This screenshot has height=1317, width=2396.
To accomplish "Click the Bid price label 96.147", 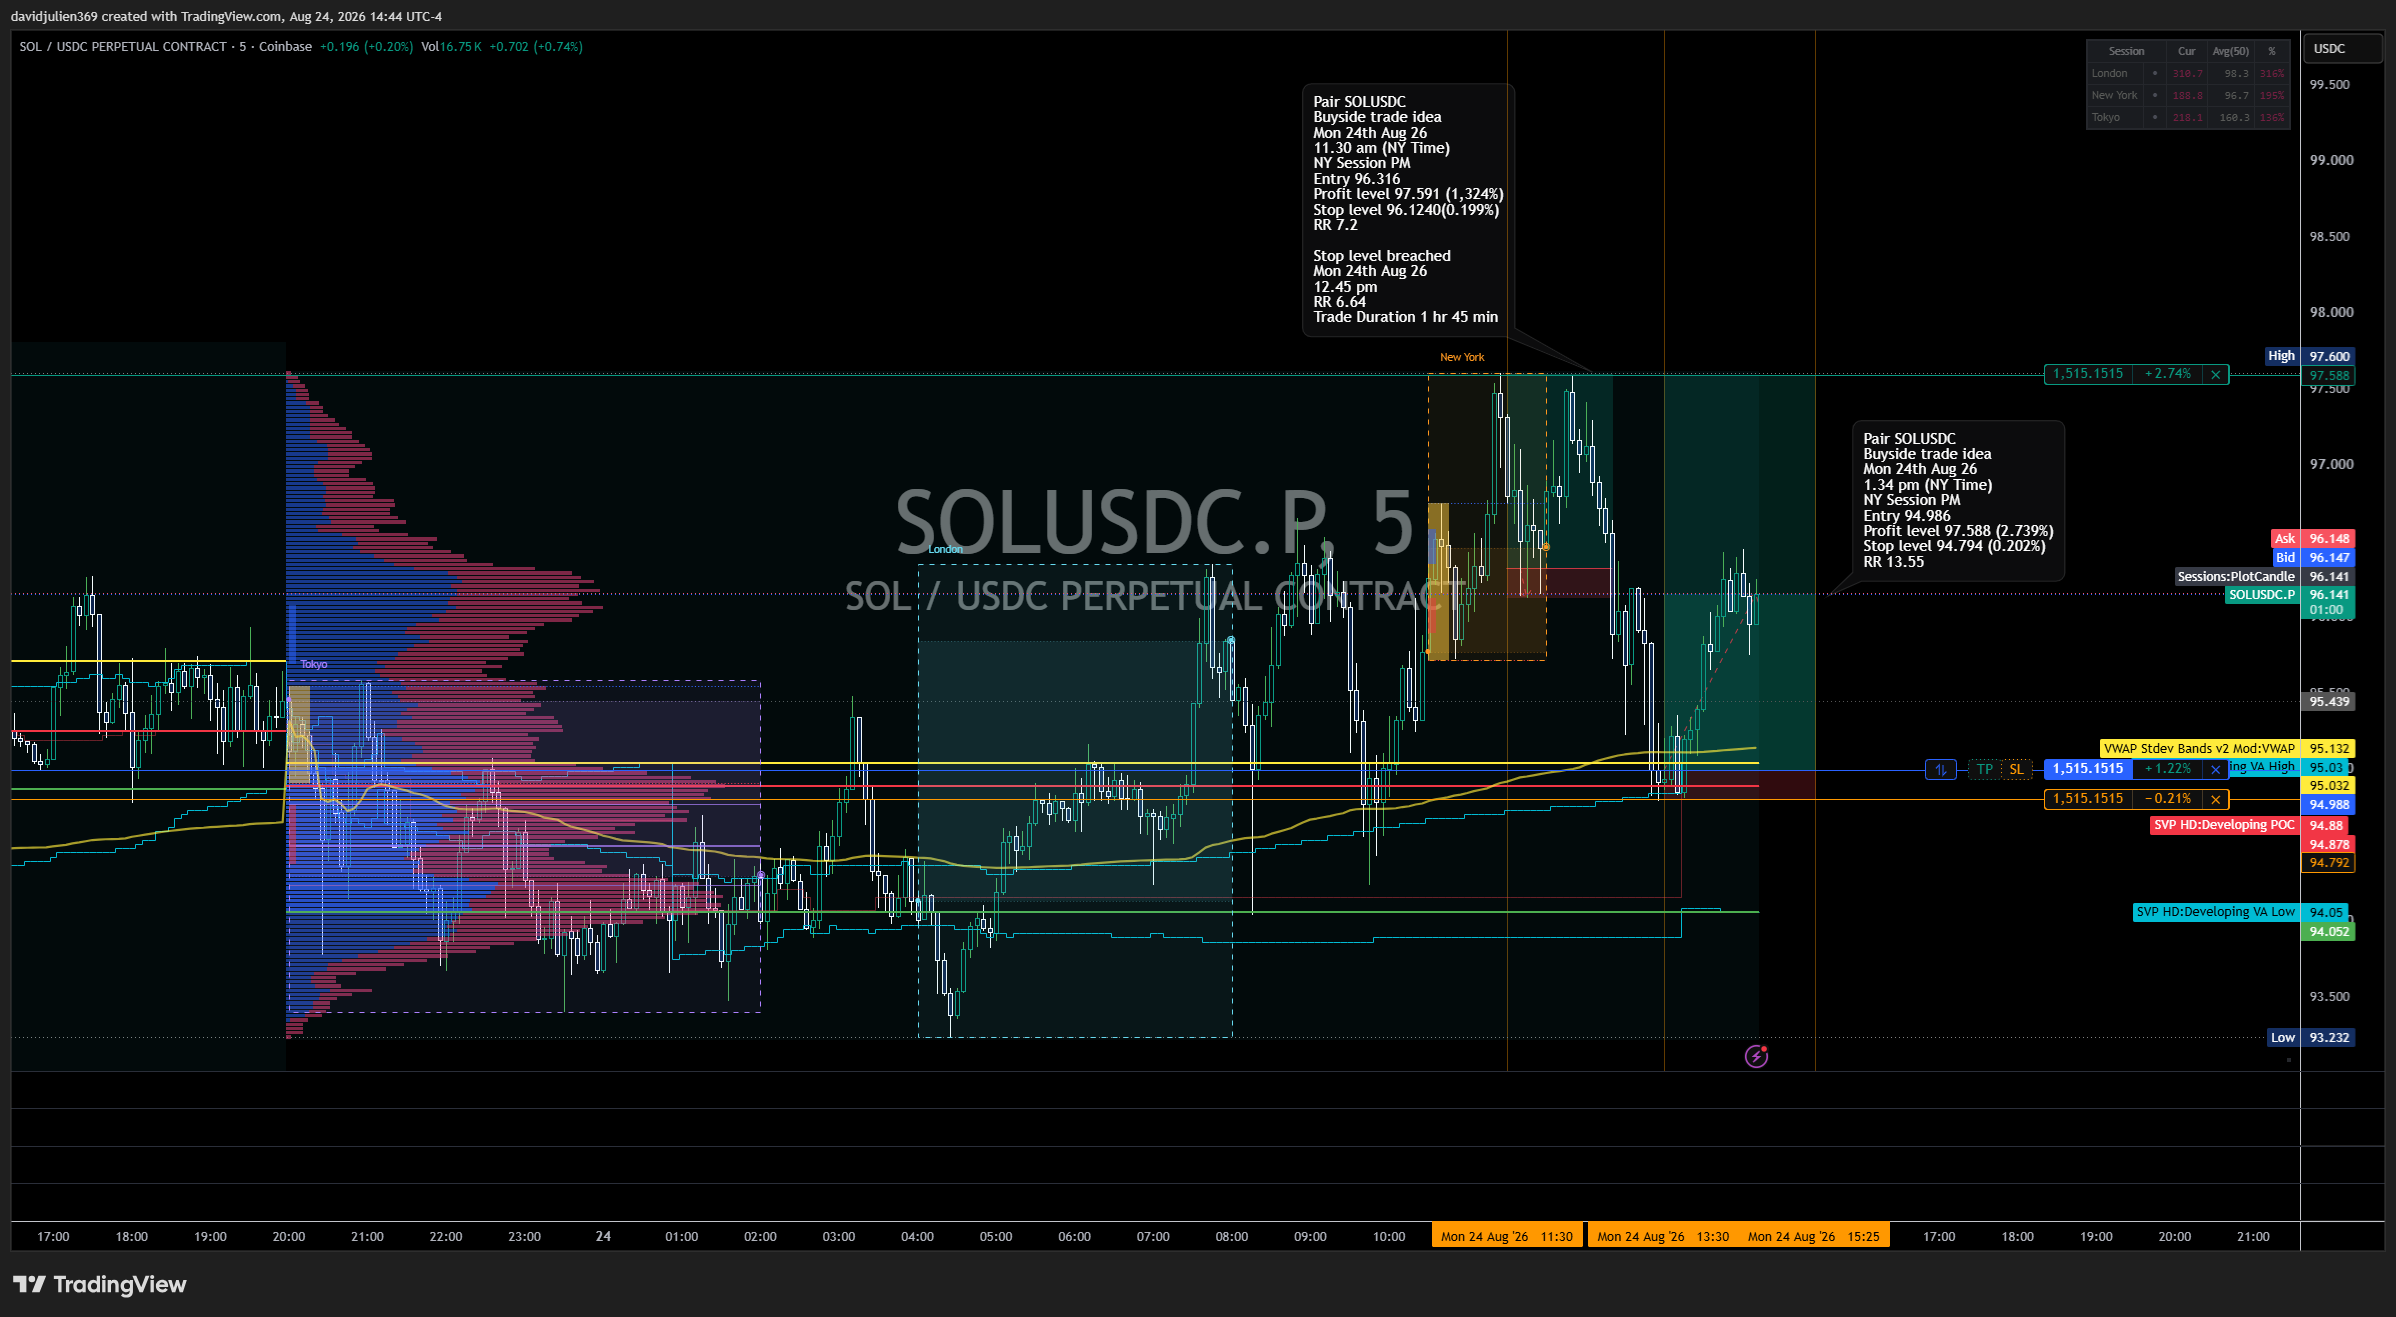I will (2313, 558).
